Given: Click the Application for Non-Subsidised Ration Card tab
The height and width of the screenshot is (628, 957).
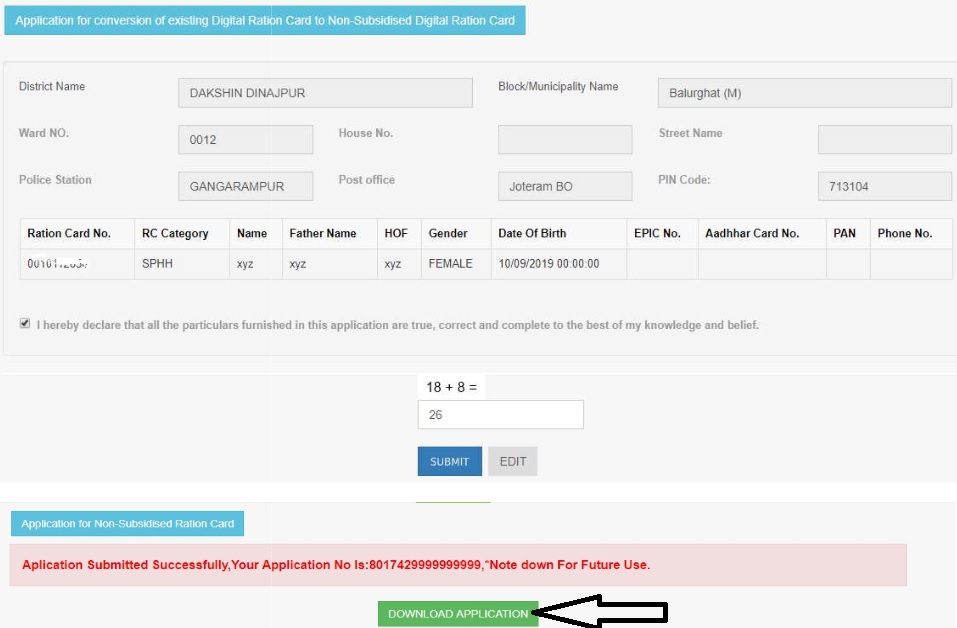Looking at the screenshot, I should point(128,523).
